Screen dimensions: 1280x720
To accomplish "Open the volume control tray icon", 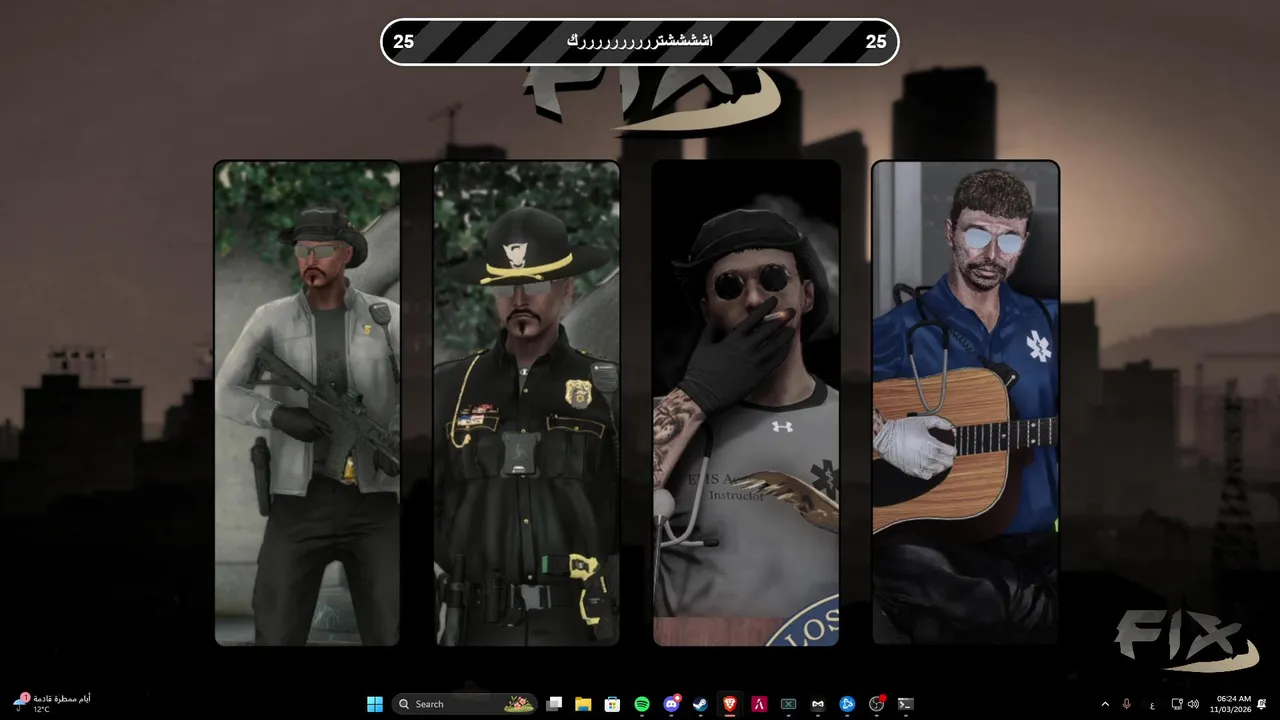I will point(1193,704).
